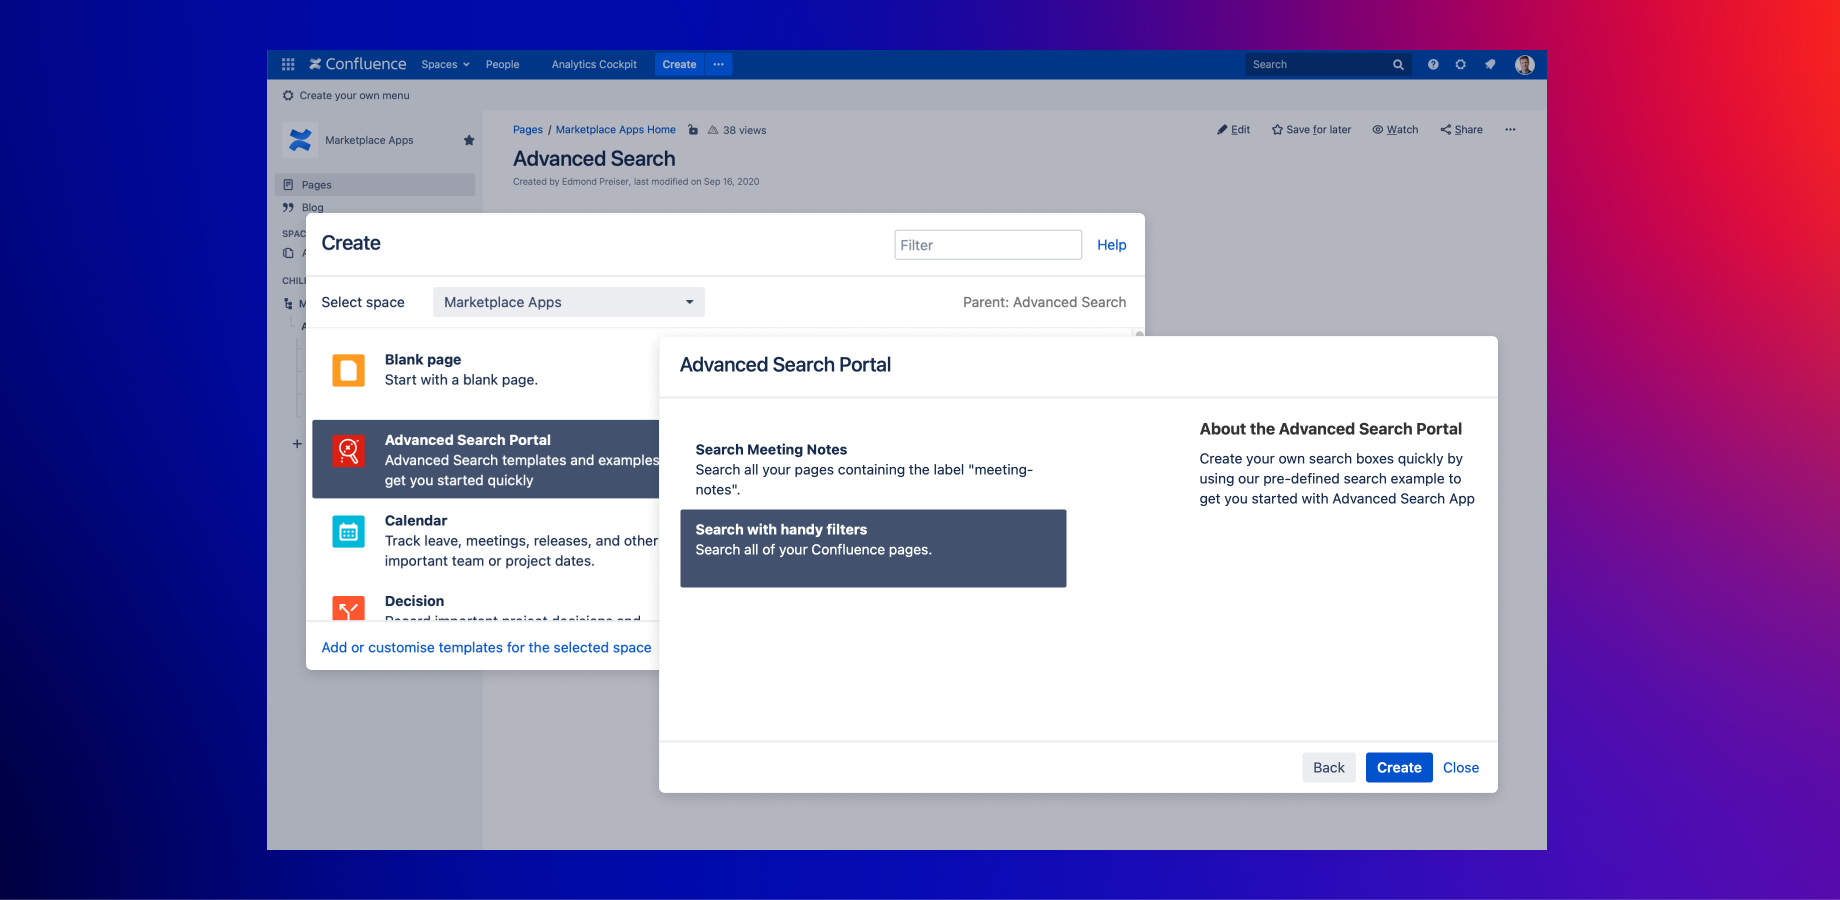Open the ellipsis next to header Create
Screen dimensions: 1840x900
pos(719,64)
